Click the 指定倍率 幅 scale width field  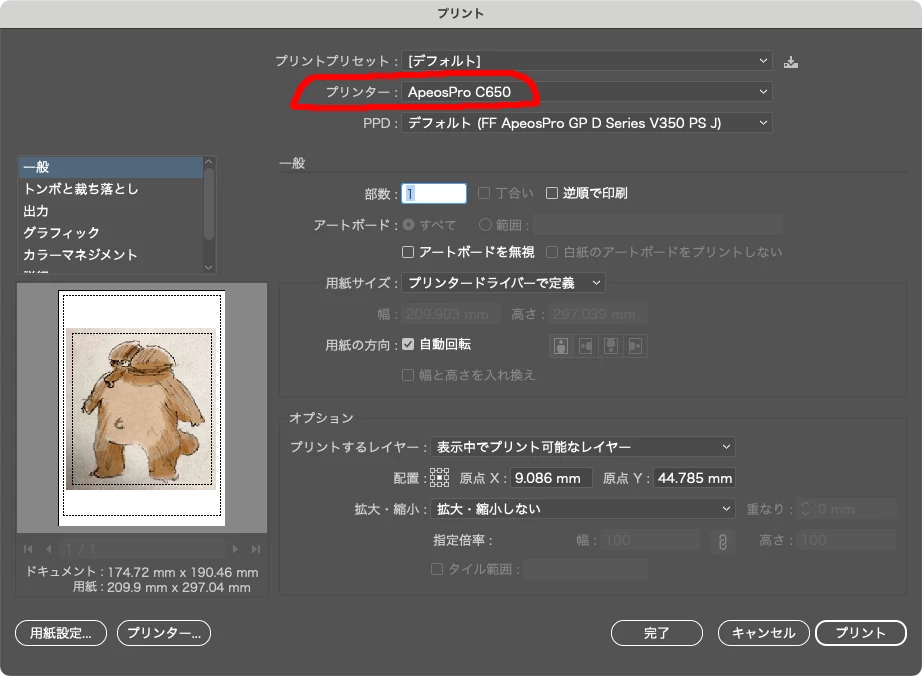tap(650, 540)
